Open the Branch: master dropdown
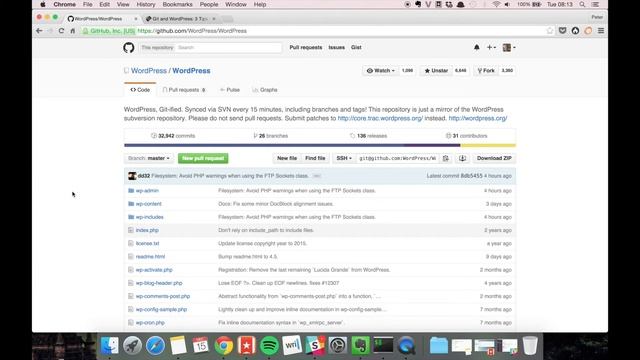Screen dimensions: 640x360 click(149, 158)
